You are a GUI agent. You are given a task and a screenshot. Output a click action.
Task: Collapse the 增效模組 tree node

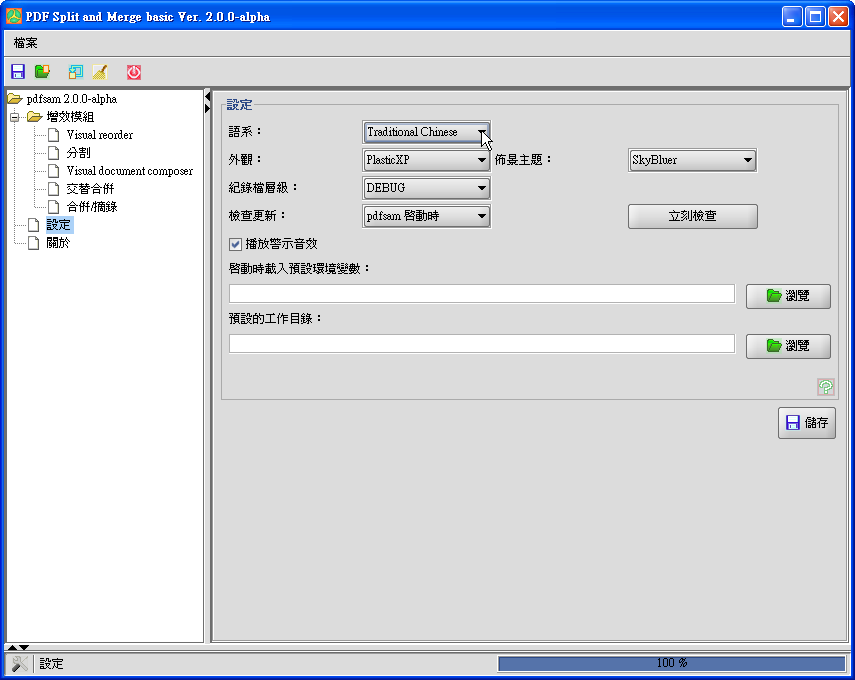(x=15, y=117)
